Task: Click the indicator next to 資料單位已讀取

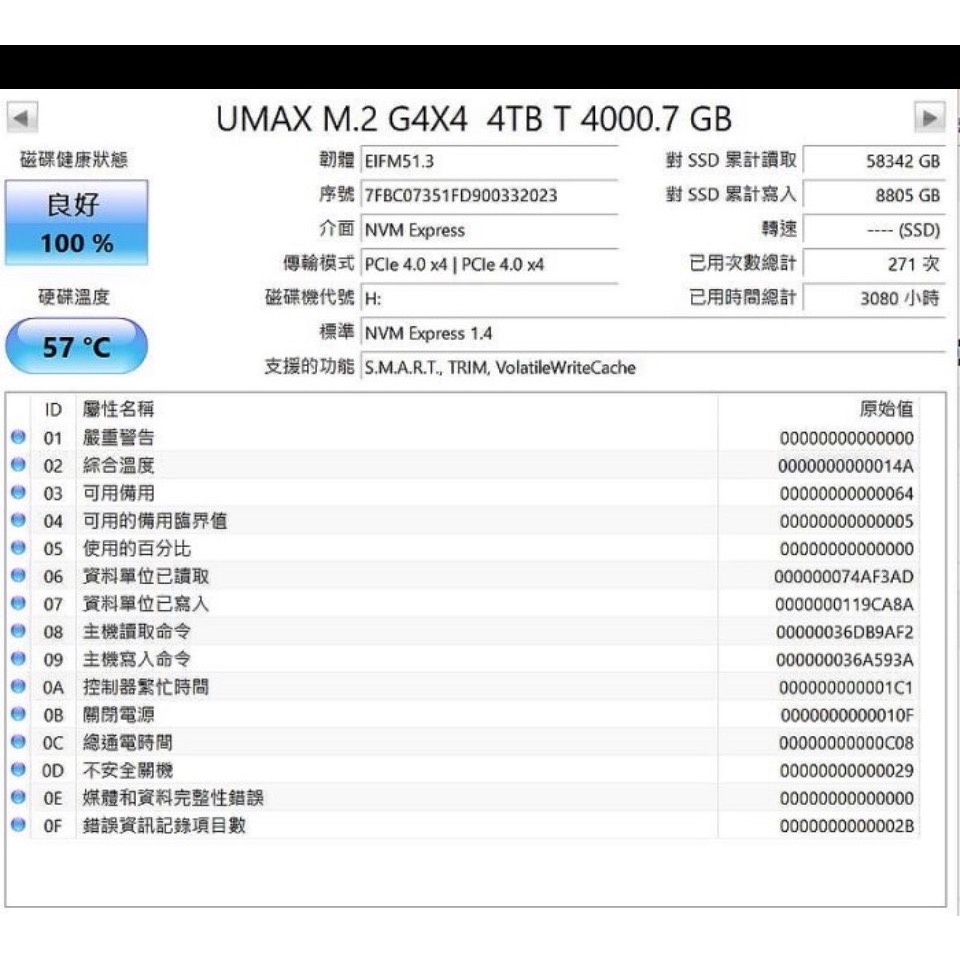Action: click(17, 576)
